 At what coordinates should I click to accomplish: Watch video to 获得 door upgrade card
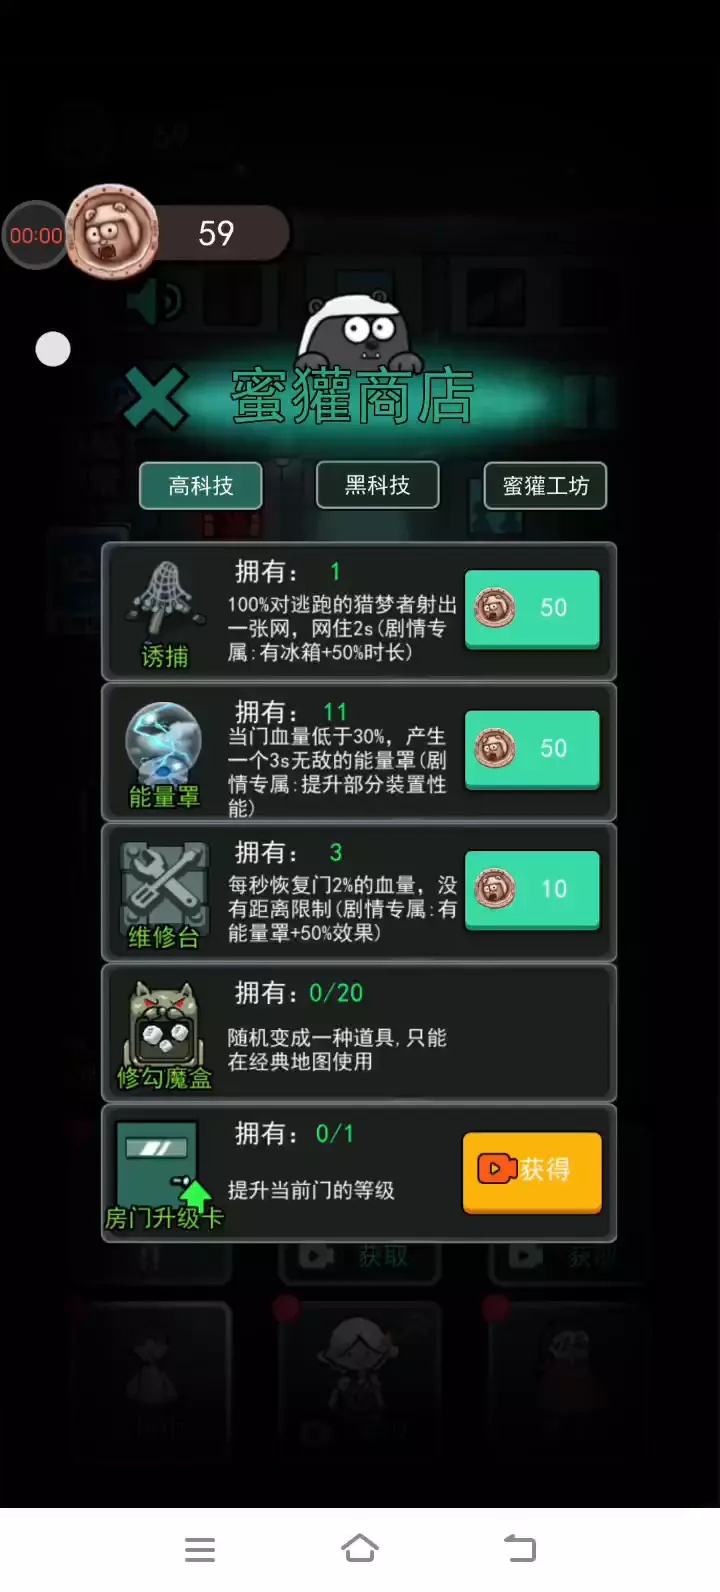(x=532, y=1172)
